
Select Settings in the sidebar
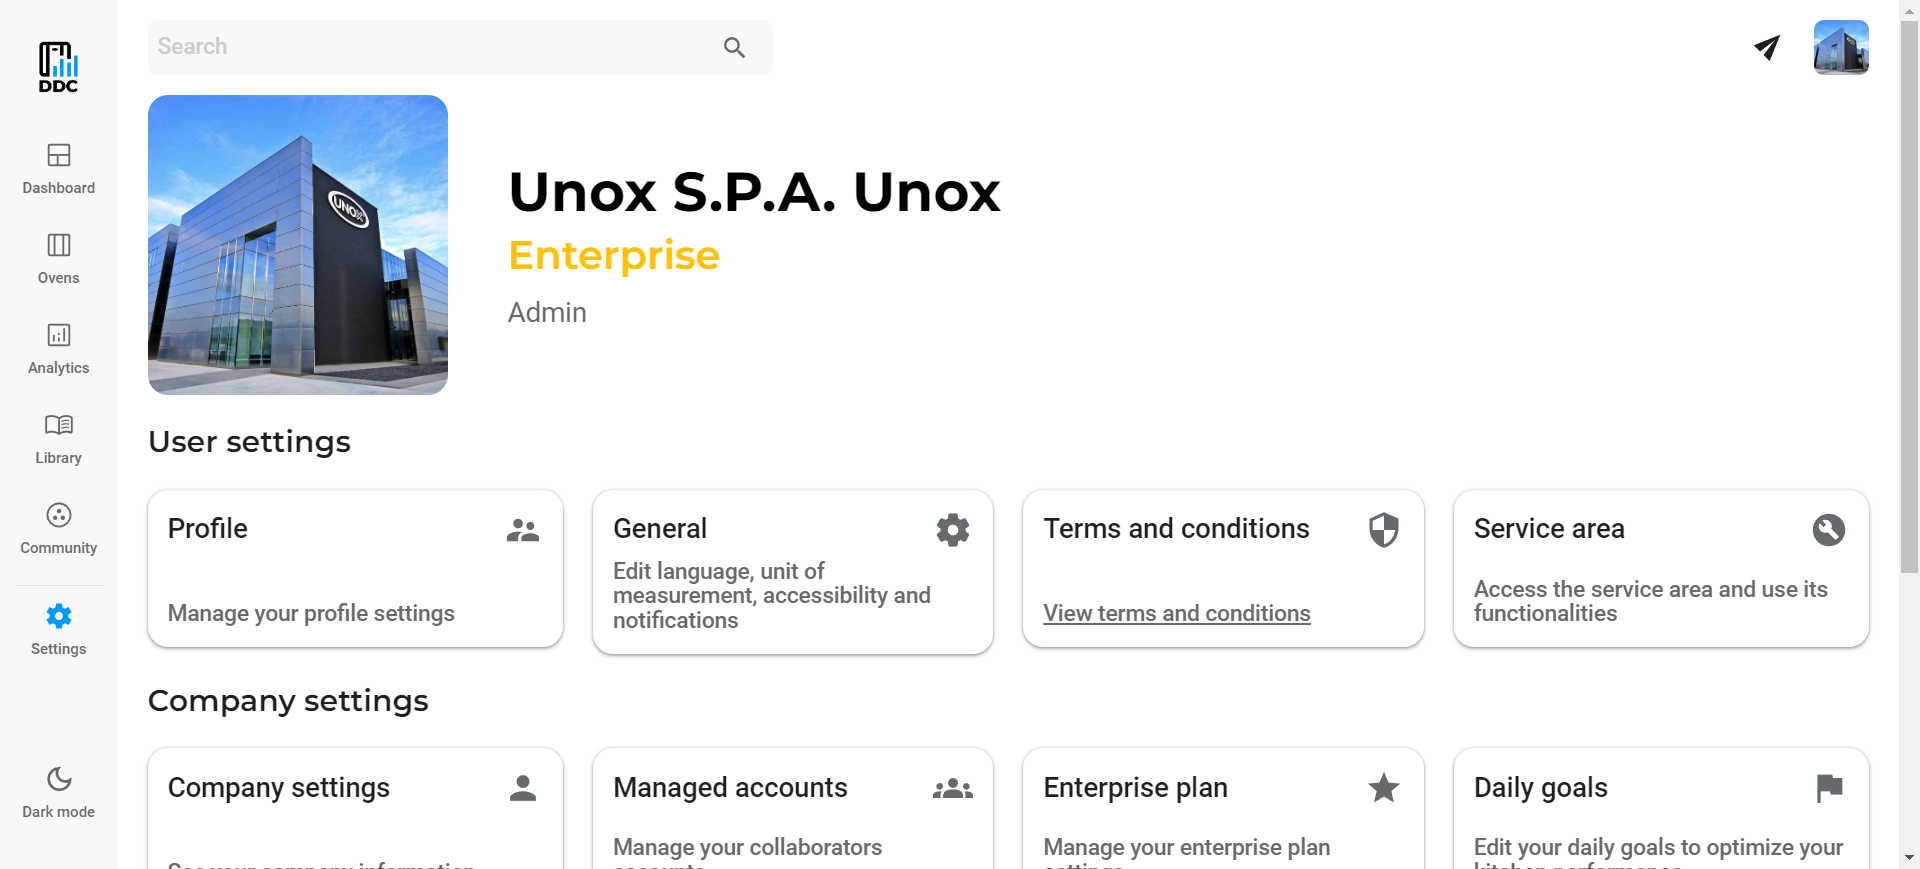58,629
